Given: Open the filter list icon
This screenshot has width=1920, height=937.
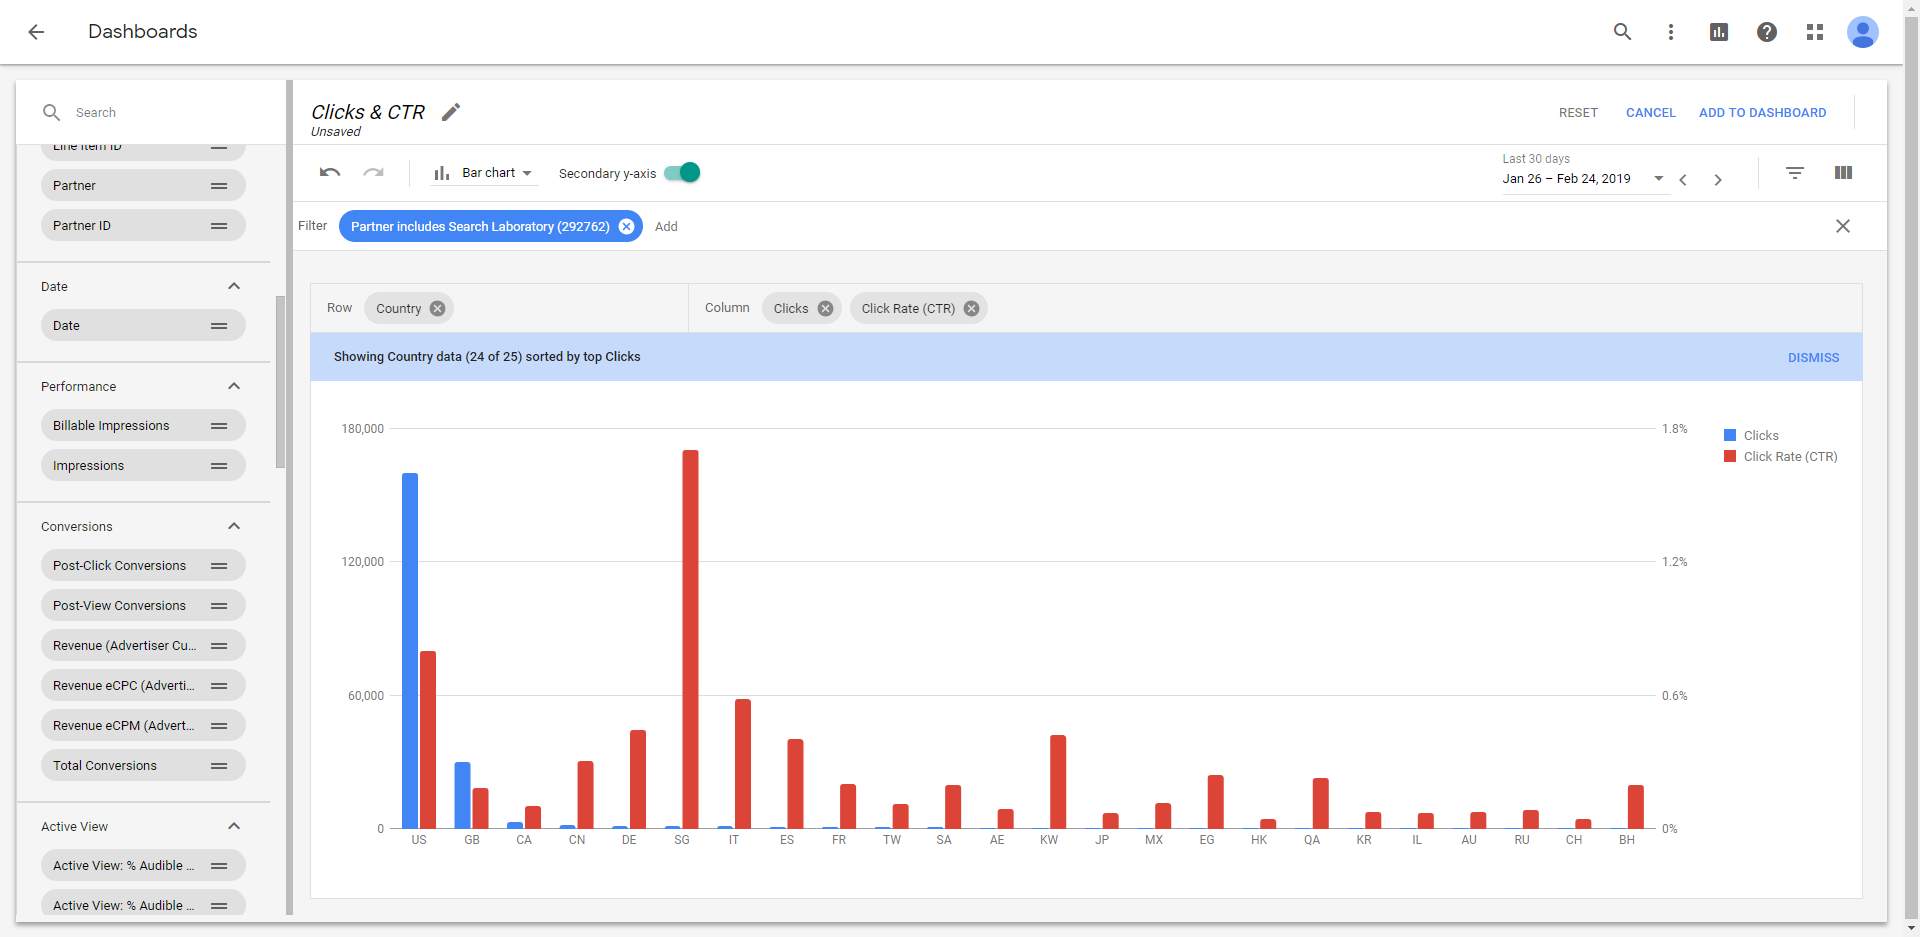Looking at the screenshot, I should click(1795, 173).
